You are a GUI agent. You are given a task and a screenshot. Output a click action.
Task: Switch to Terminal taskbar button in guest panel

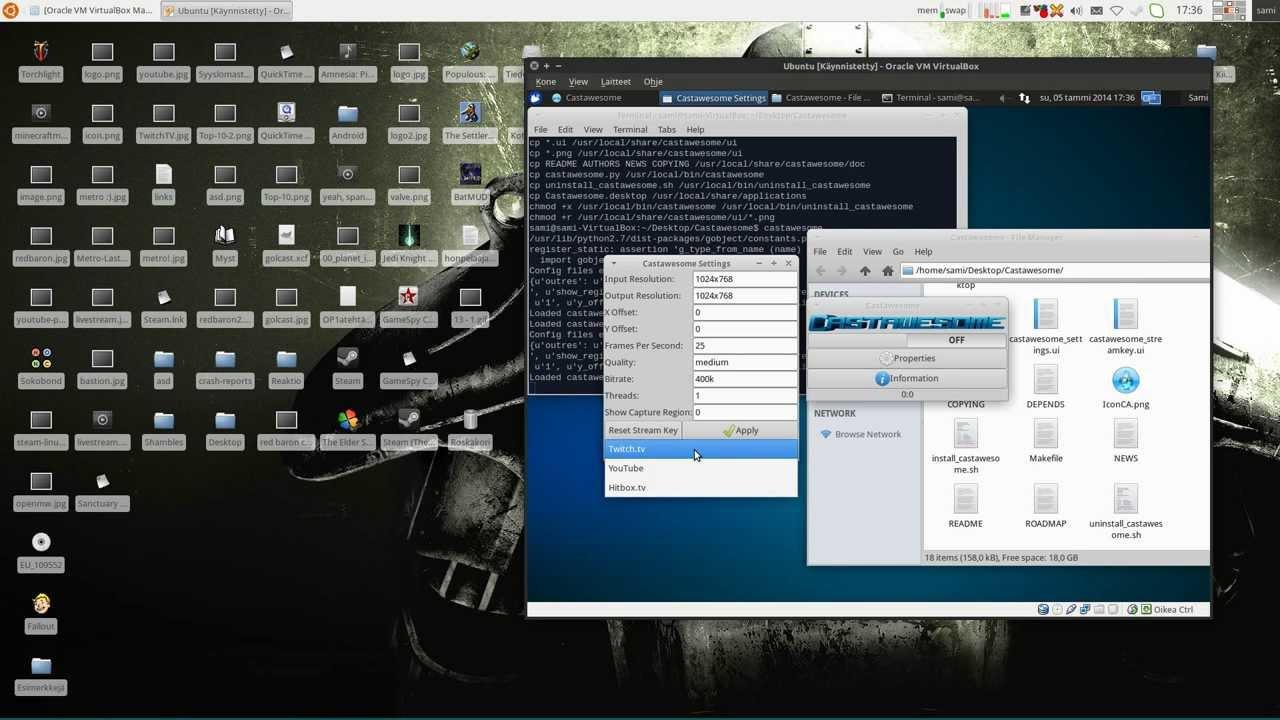(x=931, y=98)
